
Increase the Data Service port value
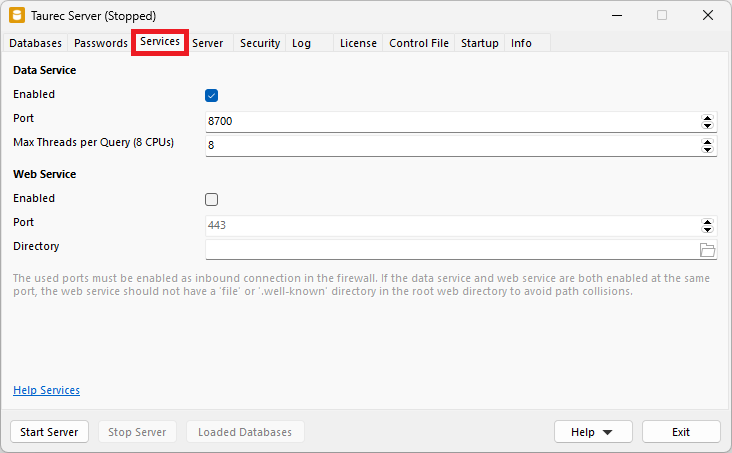coord(707,118)
